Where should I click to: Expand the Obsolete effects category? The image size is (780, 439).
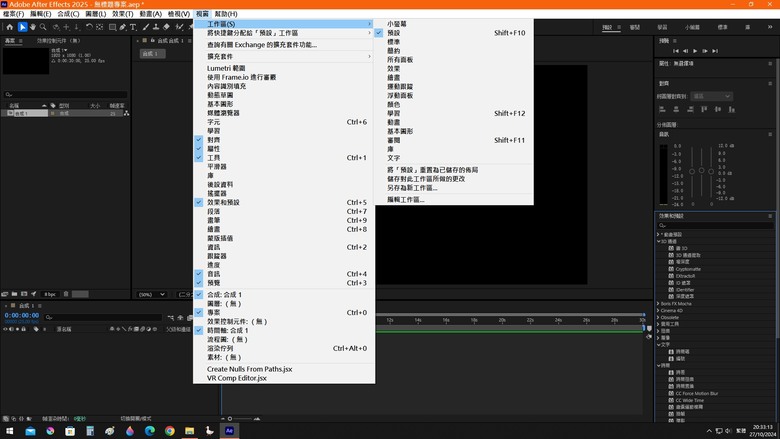pos(658,317)
